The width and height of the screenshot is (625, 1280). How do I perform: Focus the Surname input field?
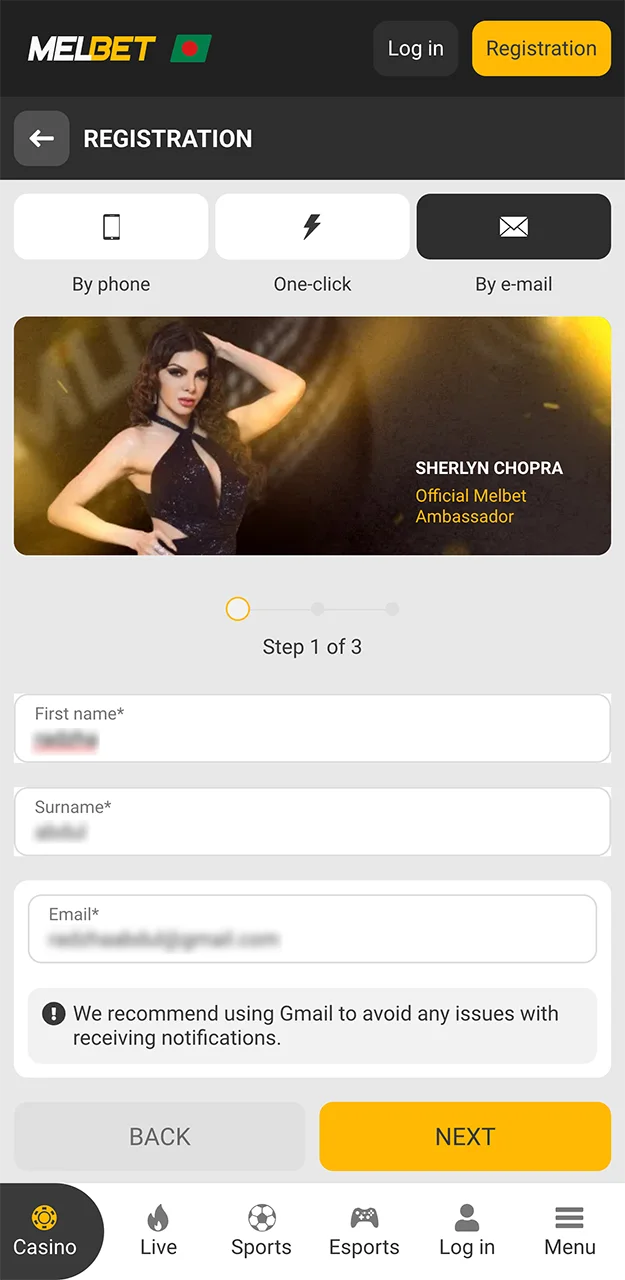(x=312, y=821)
